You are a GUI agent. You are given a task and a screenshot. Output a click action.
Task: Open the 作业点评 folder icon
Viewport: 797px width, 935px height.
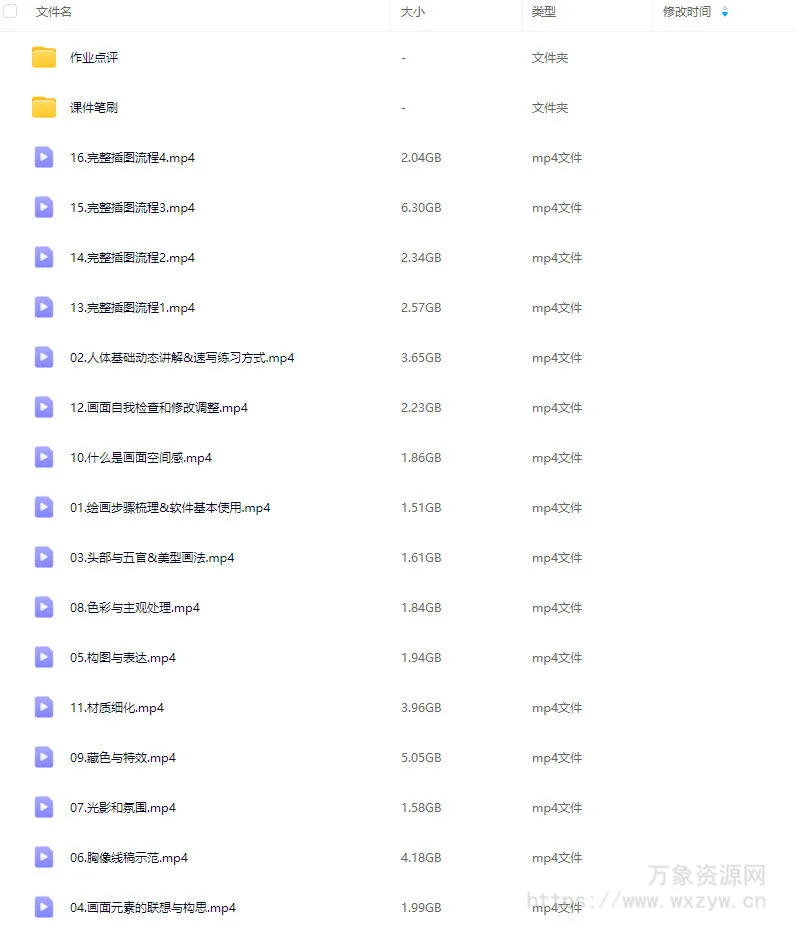(44, 57)
